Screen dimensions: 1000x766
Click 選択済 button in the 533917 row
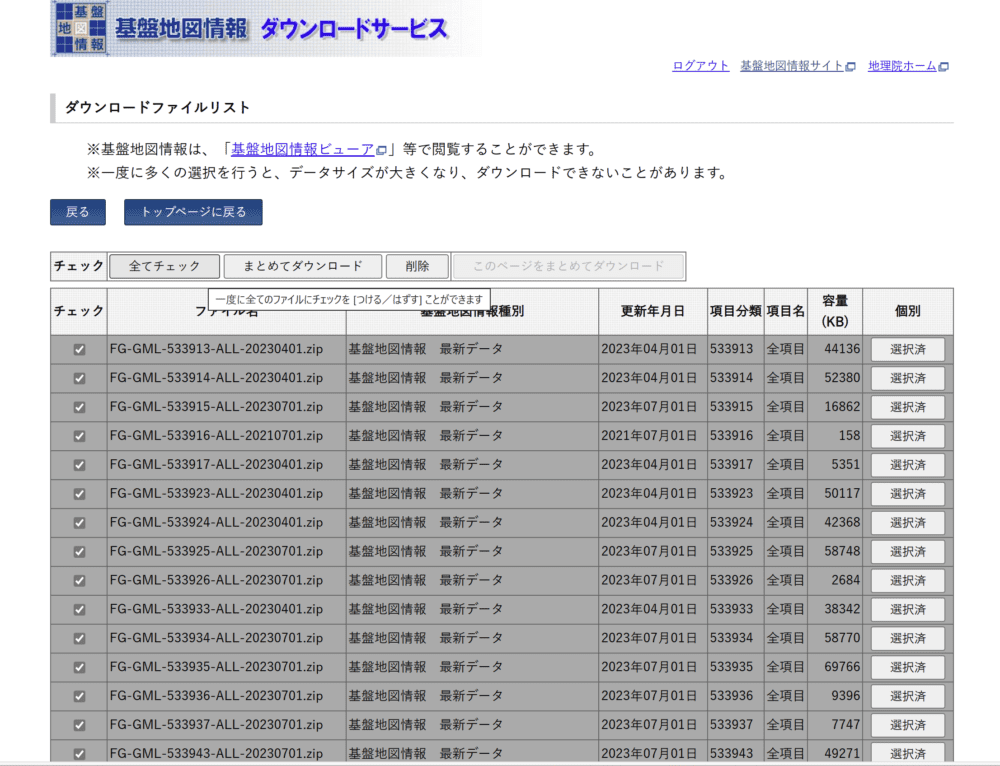(x=908, y=465)
